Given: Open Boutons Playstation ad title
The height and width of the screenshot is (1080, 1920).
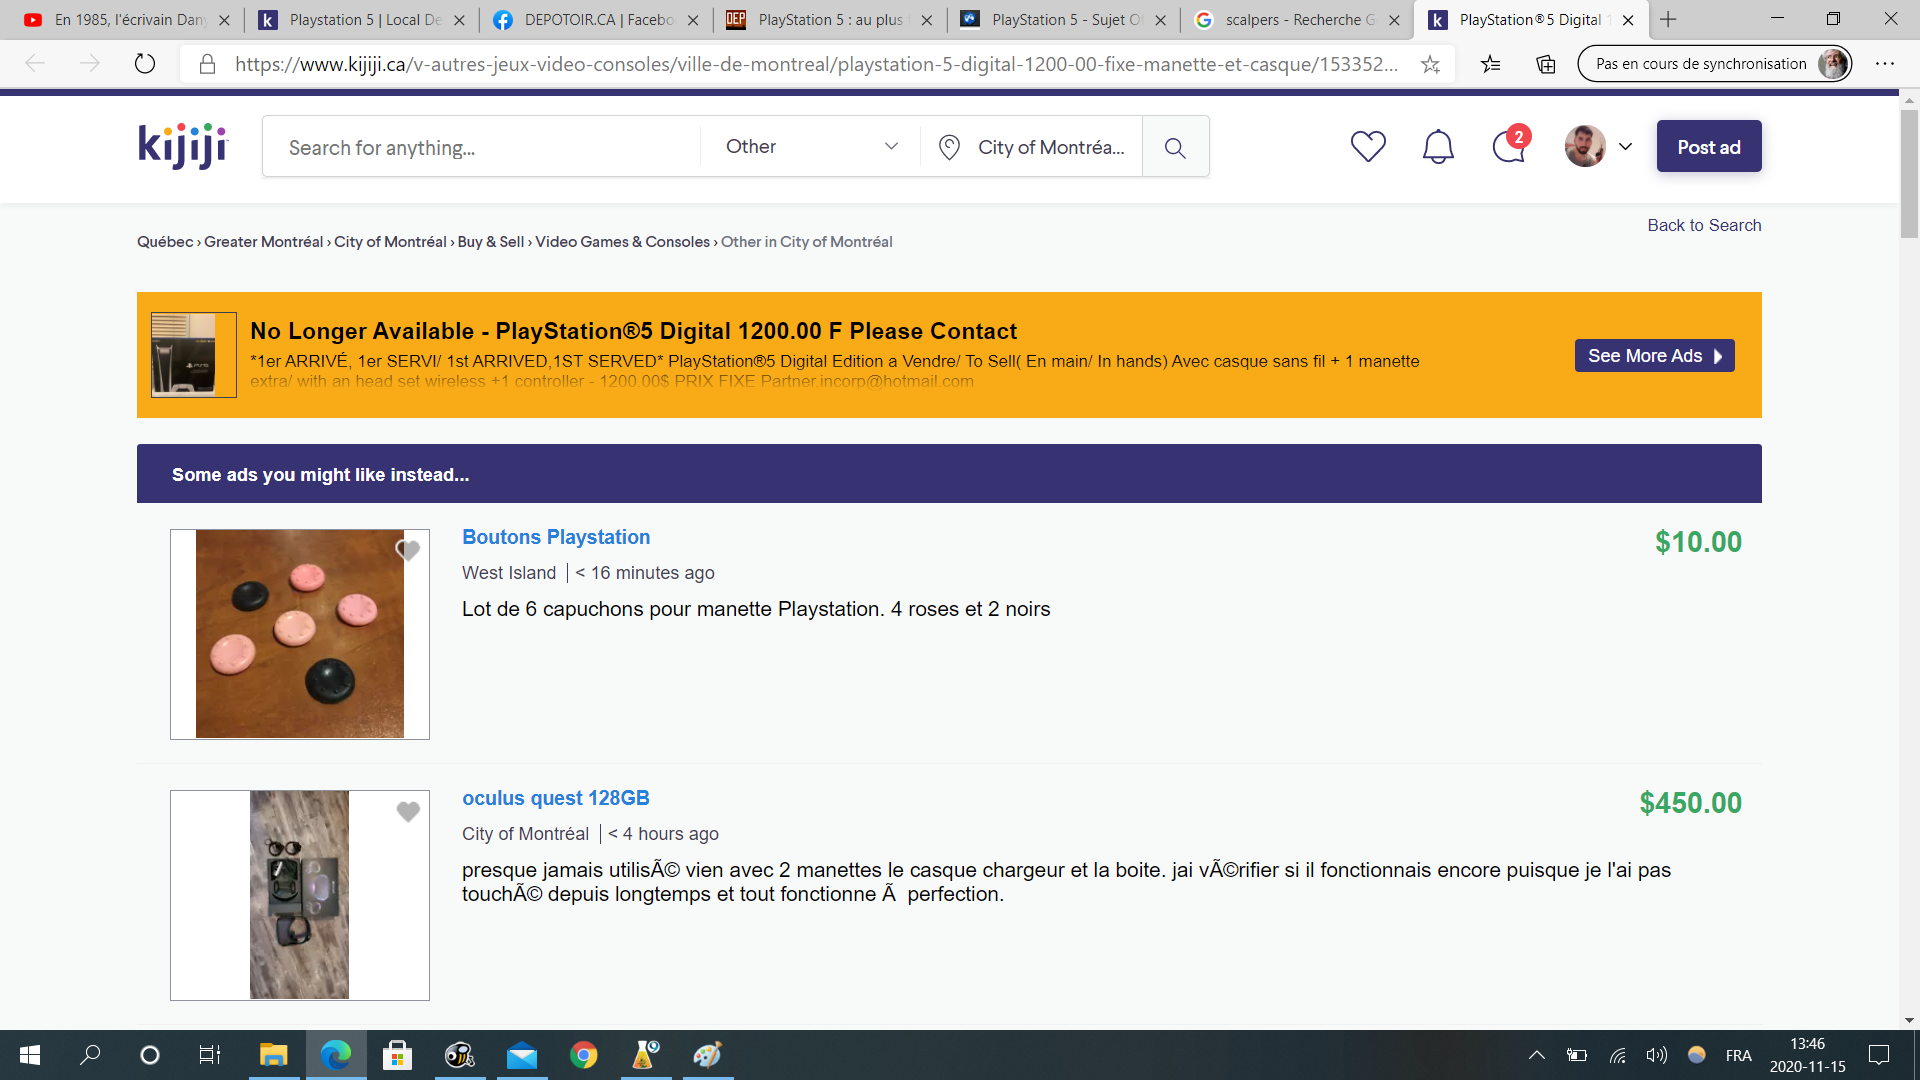Looking at the screenshot, I should tap(556, 537).
